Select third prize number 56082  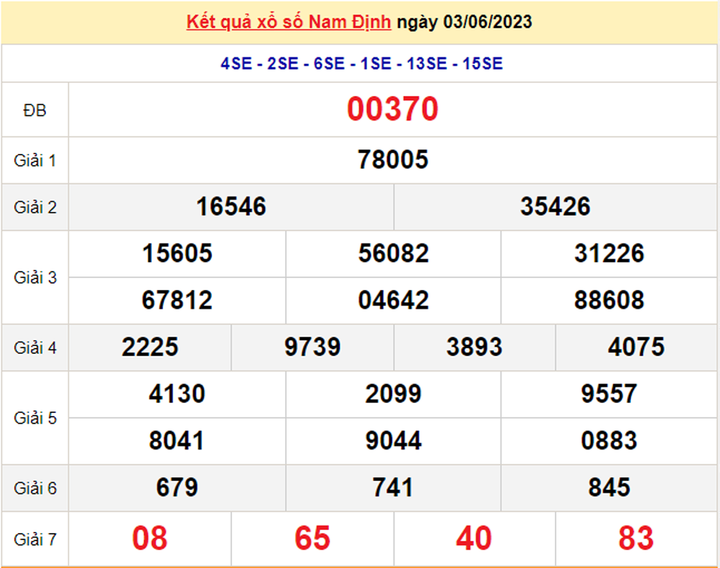point(394,253)
